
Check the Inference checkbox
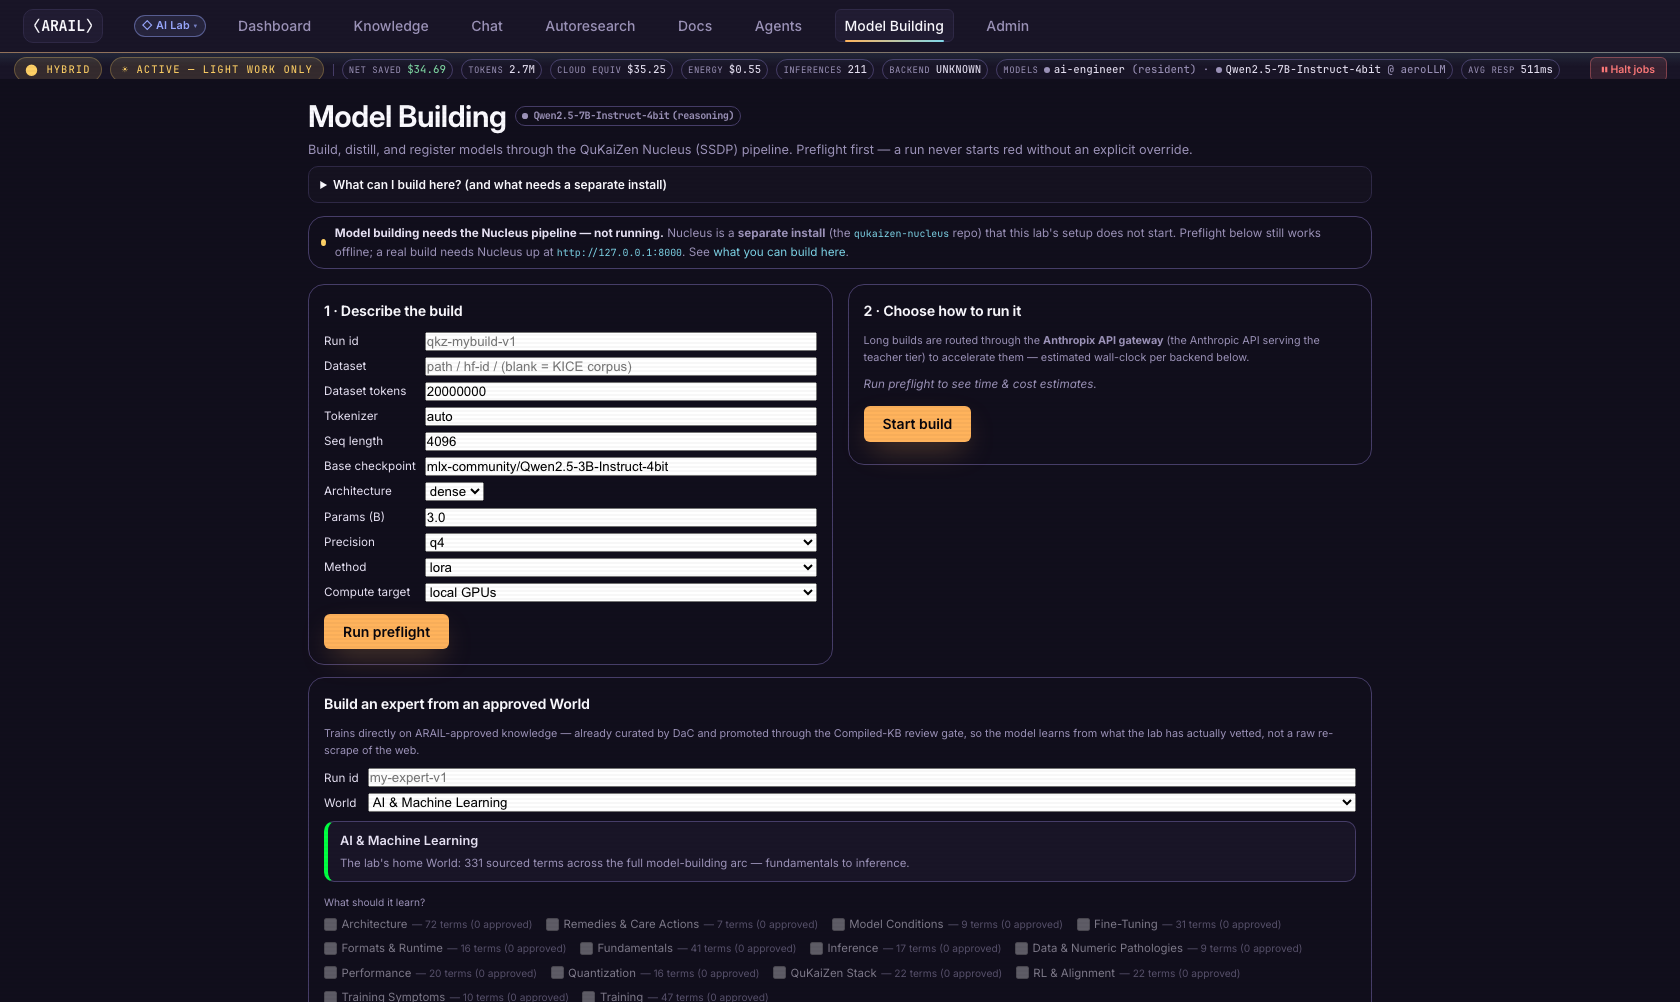pos(817,949)
